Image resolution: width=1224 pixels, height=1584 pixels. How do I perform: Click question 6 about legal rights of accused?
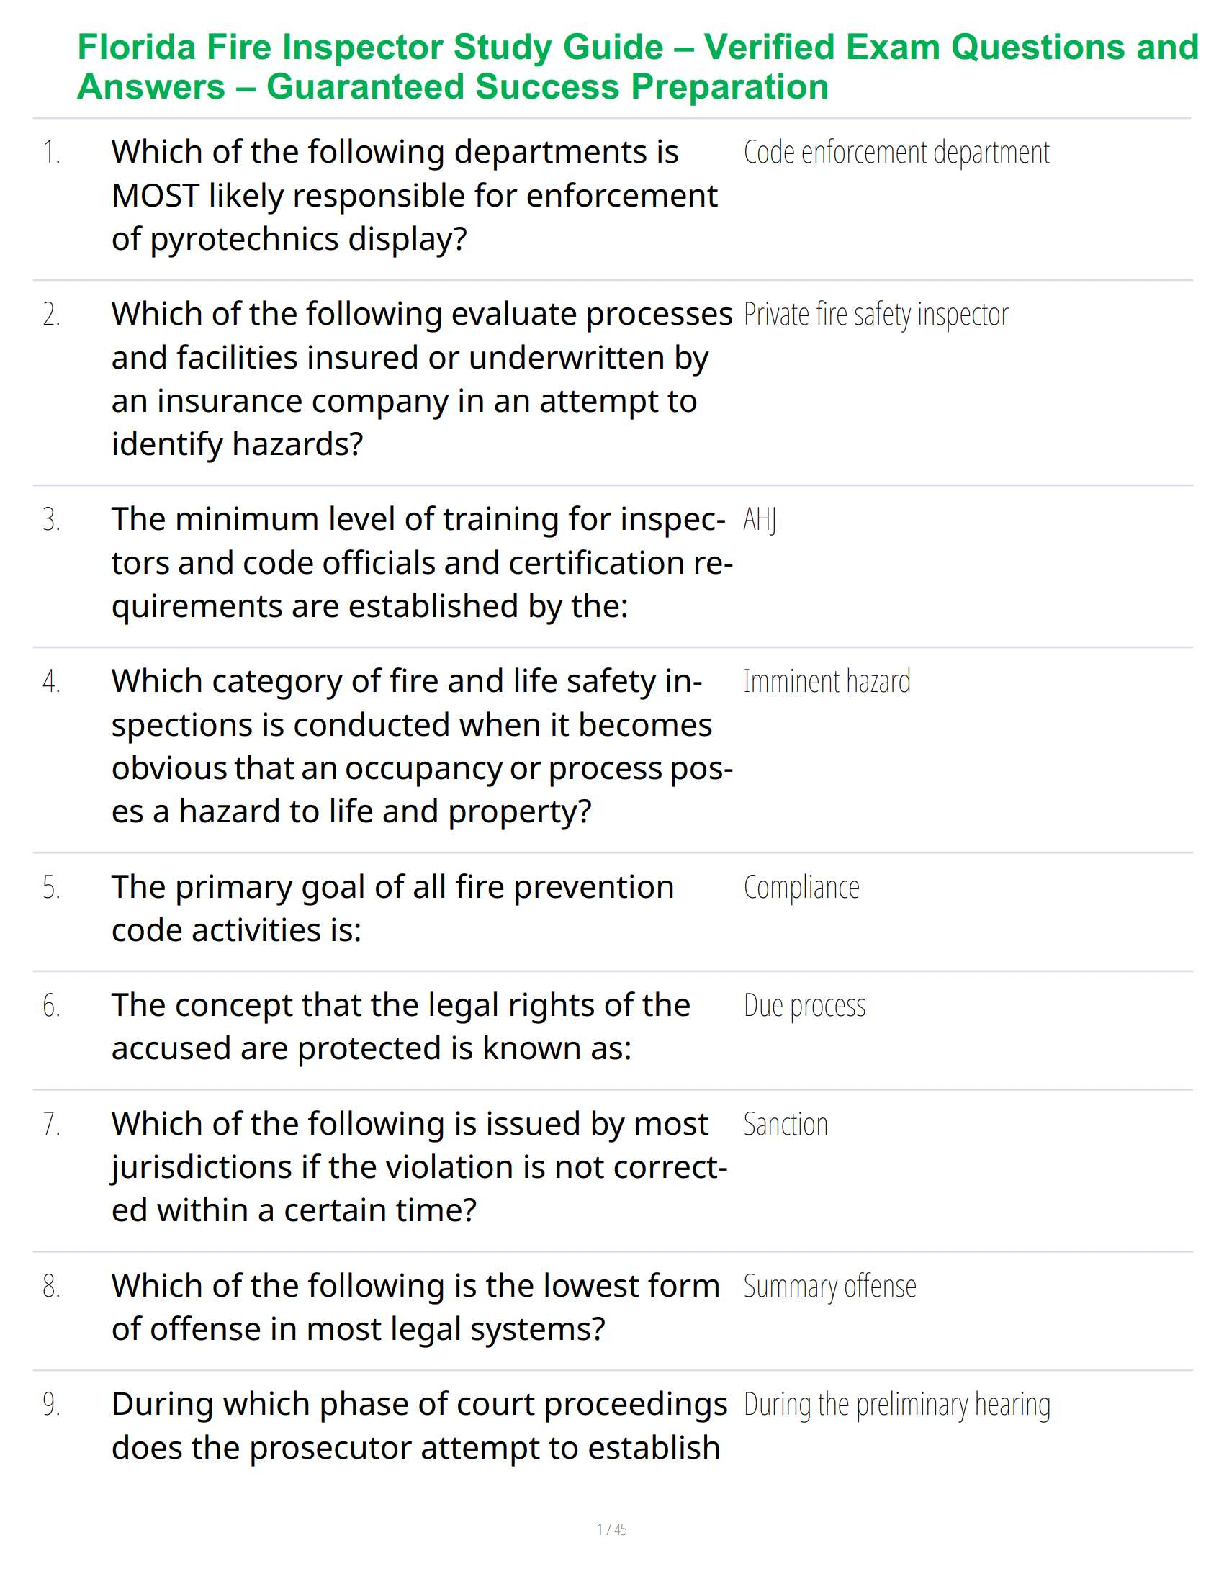pos(400,1026)
